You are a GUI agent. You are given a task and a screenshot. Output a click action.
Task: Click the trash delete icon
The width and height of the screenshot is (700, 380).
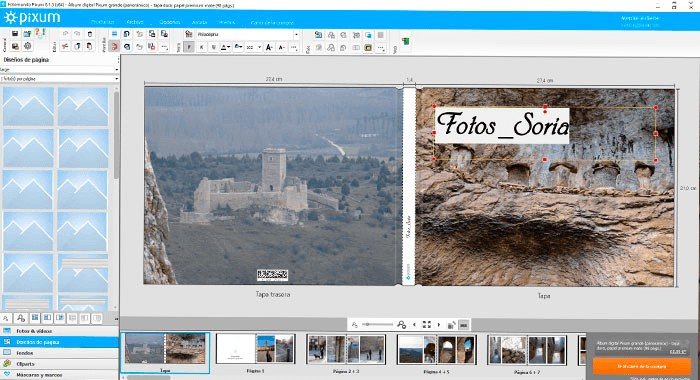click(90, 34)
